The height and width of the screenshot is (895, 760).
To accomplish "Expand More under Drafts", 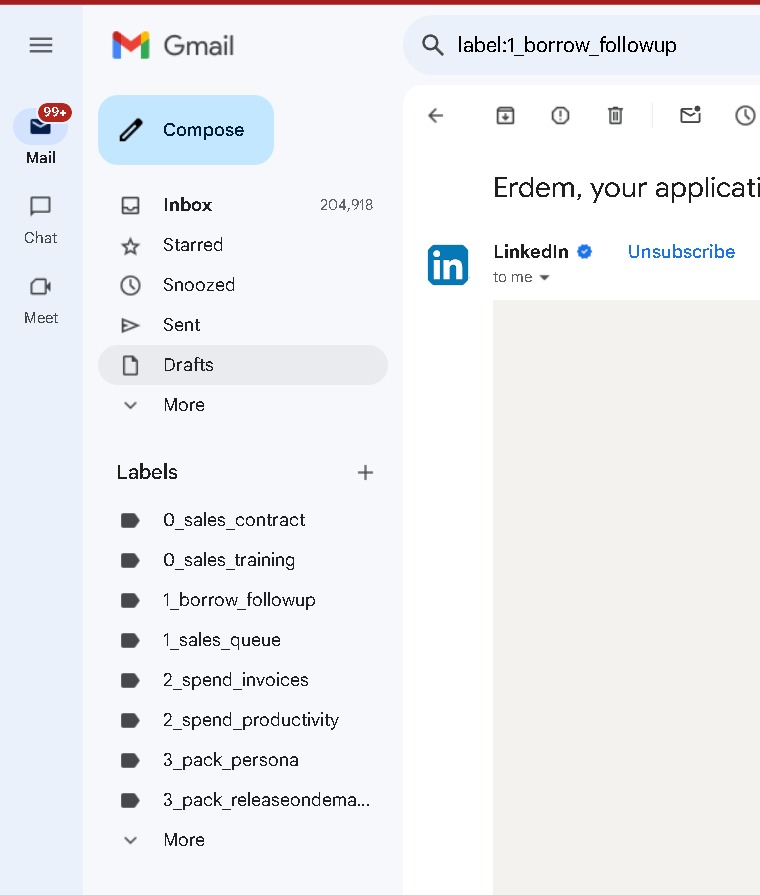I will (243, 405).
